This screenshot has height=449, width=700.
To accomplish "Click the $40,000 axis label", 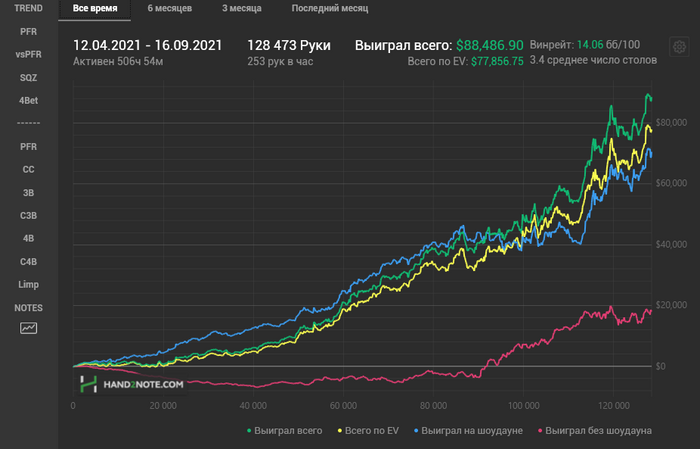I will [x=671, y=245].
